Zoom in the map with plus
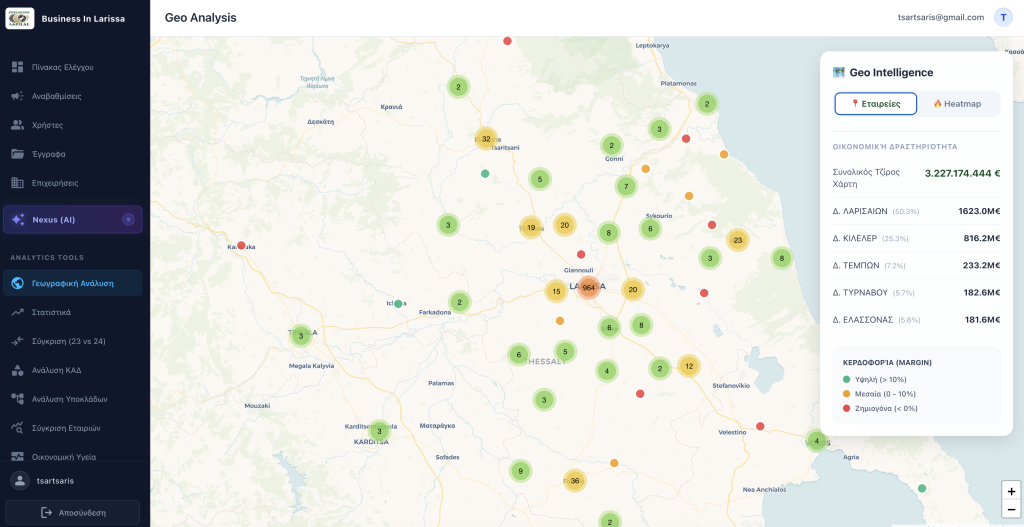This screenshot has width=1024, height=527. pos(1012,492)
